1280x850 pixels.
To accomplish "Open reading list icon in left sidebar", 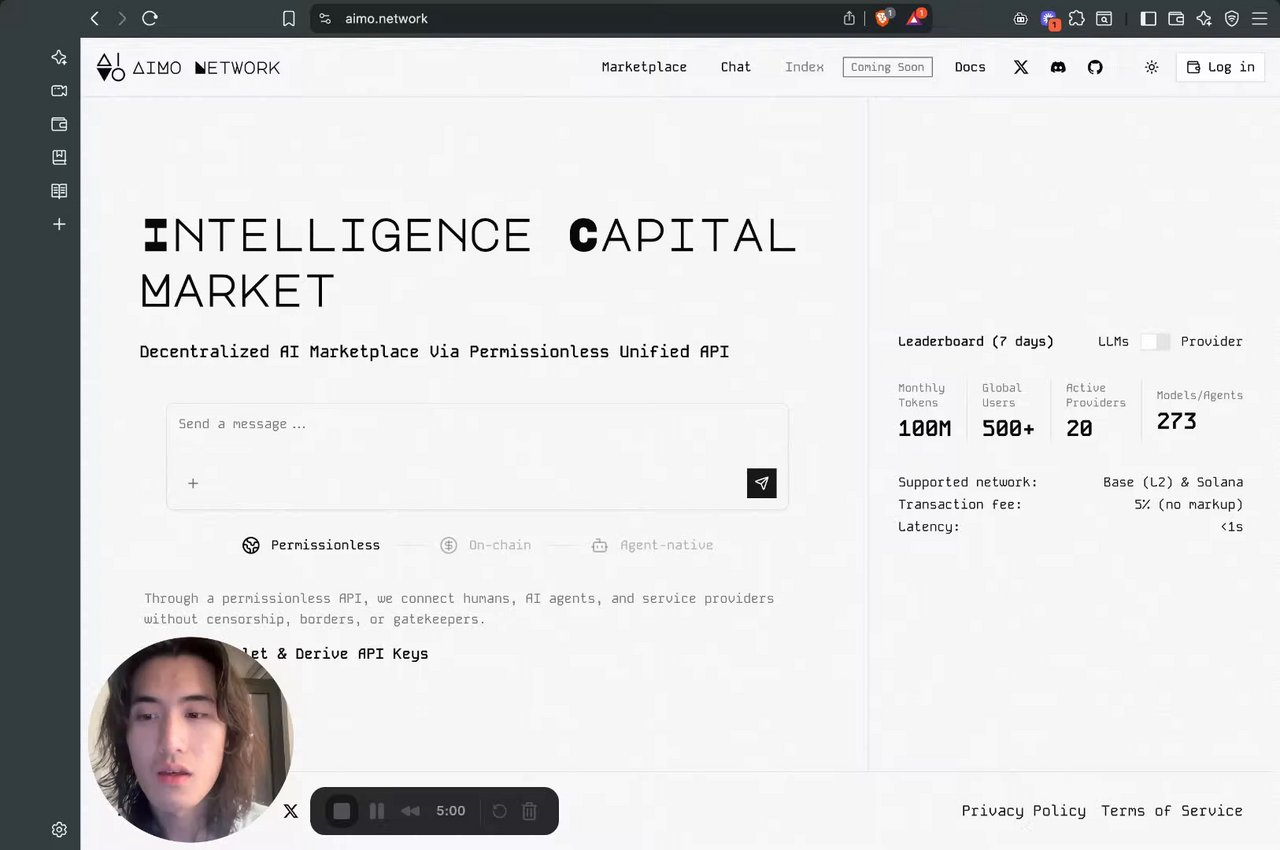I will pos(59,191).
